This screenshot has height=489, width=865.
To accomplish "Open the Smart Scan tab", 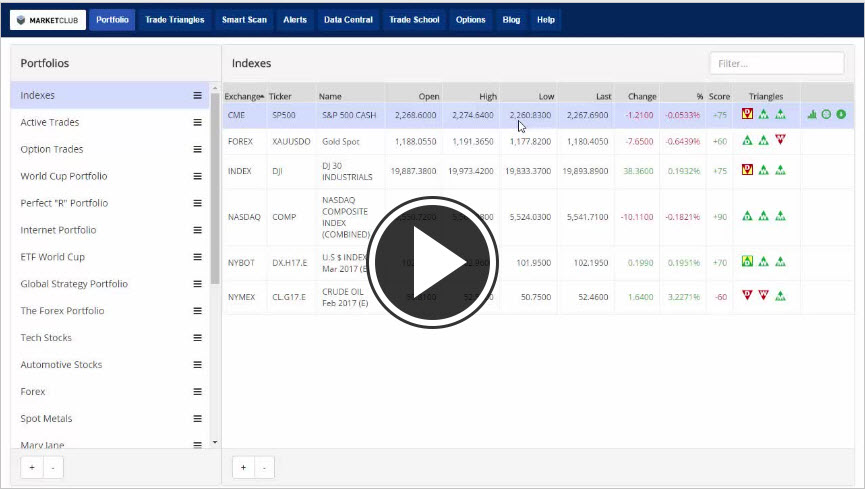I will [x=244, y=20].
